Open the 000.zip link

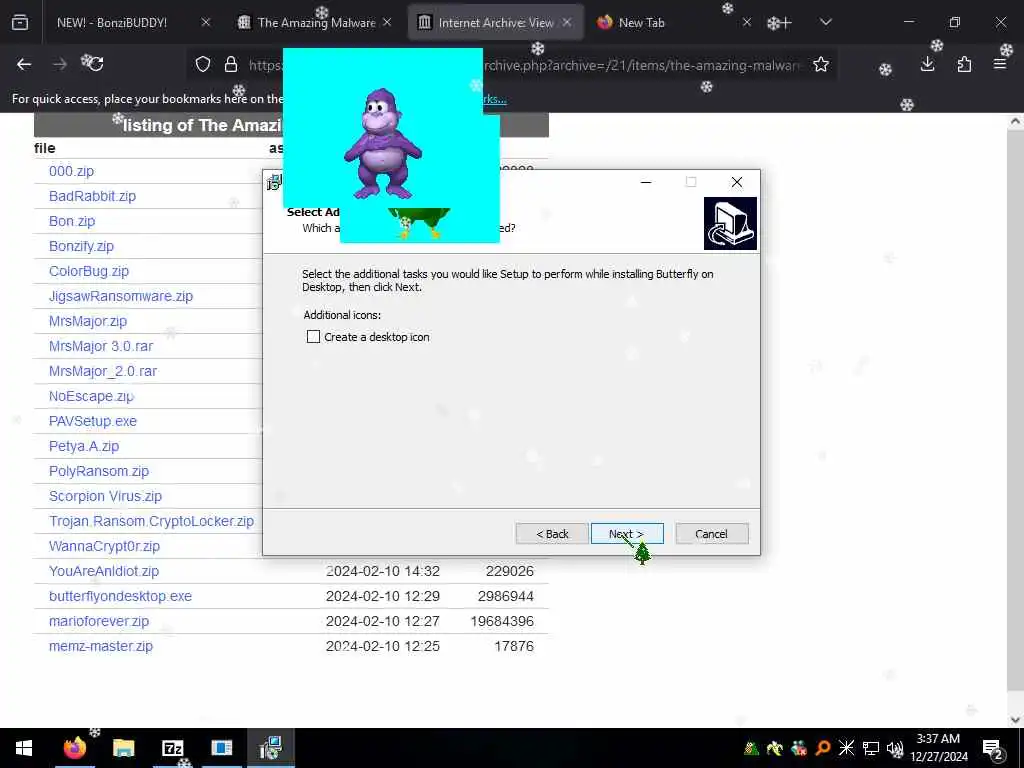[71, 171]
